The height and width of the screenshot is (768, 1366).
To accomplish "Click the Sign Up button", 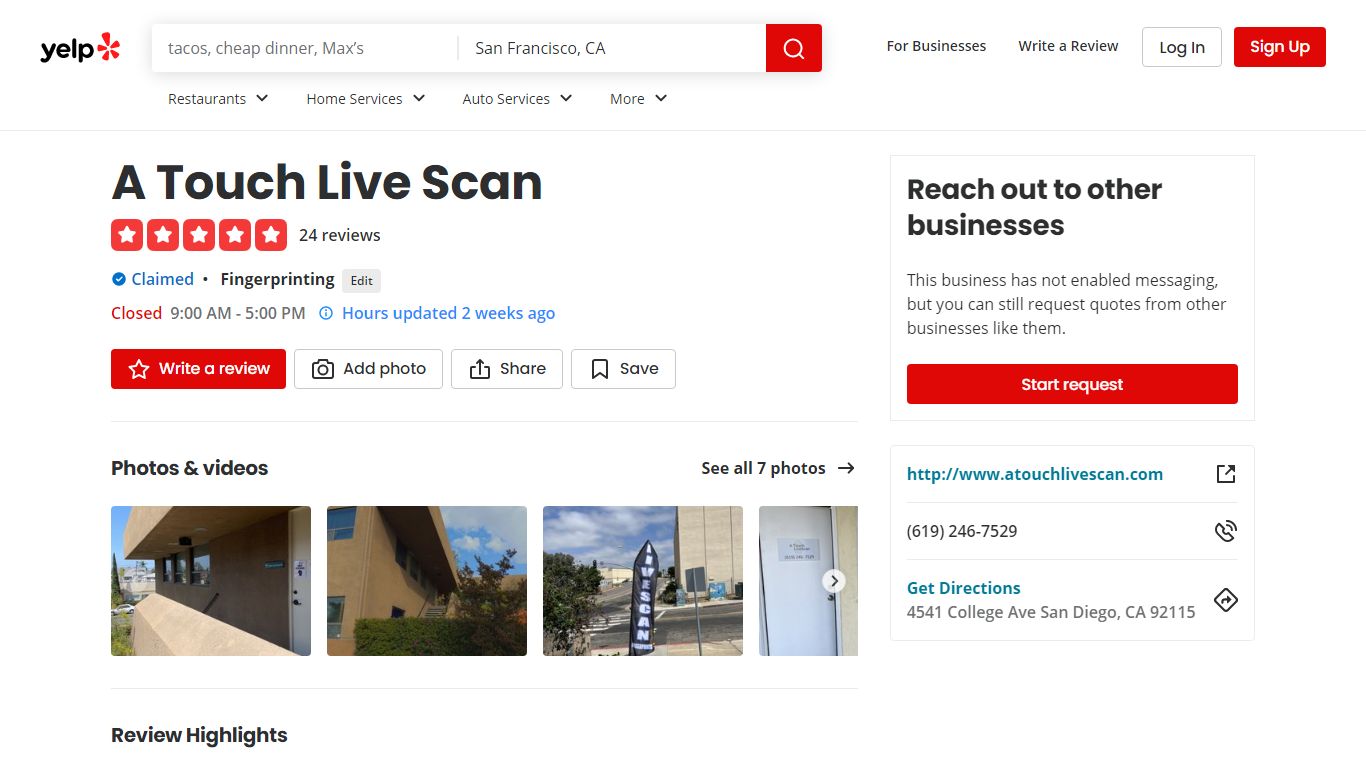I will pyautogui.click(x=1280, y=47).
